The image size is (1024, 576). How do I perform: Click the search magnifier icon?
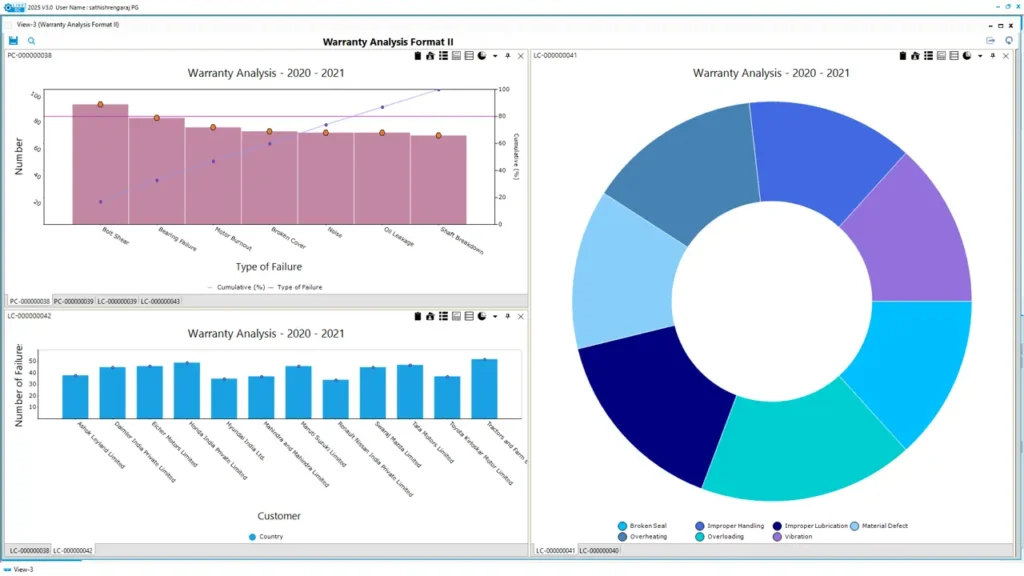point(32,41)
